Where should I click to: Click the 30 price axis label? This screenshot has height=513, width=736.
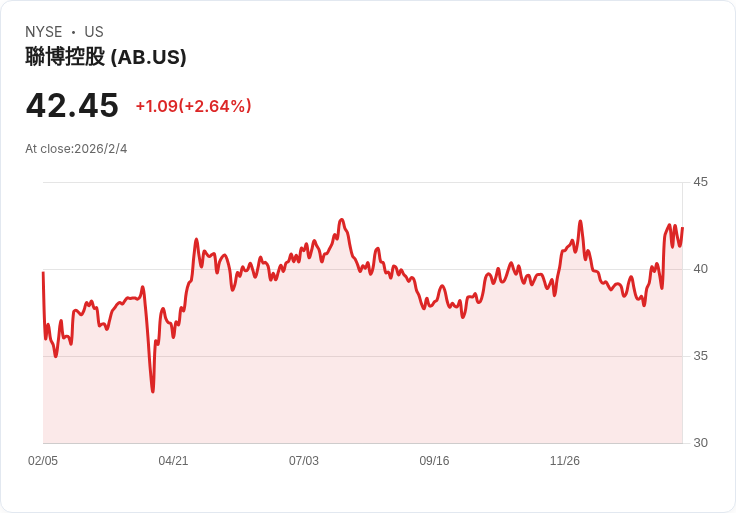[x=700, y=443]
